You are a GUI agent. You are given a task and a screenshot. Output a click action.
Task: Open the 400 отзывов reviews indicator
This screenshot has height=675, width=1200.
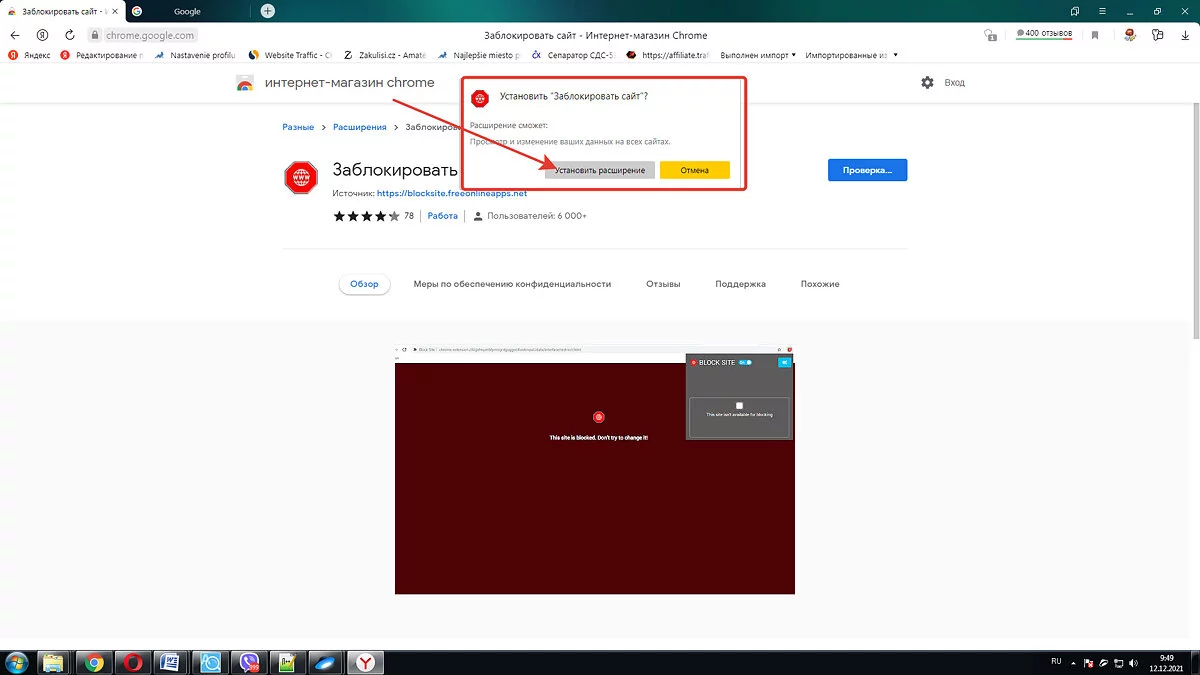(1044, 34)
